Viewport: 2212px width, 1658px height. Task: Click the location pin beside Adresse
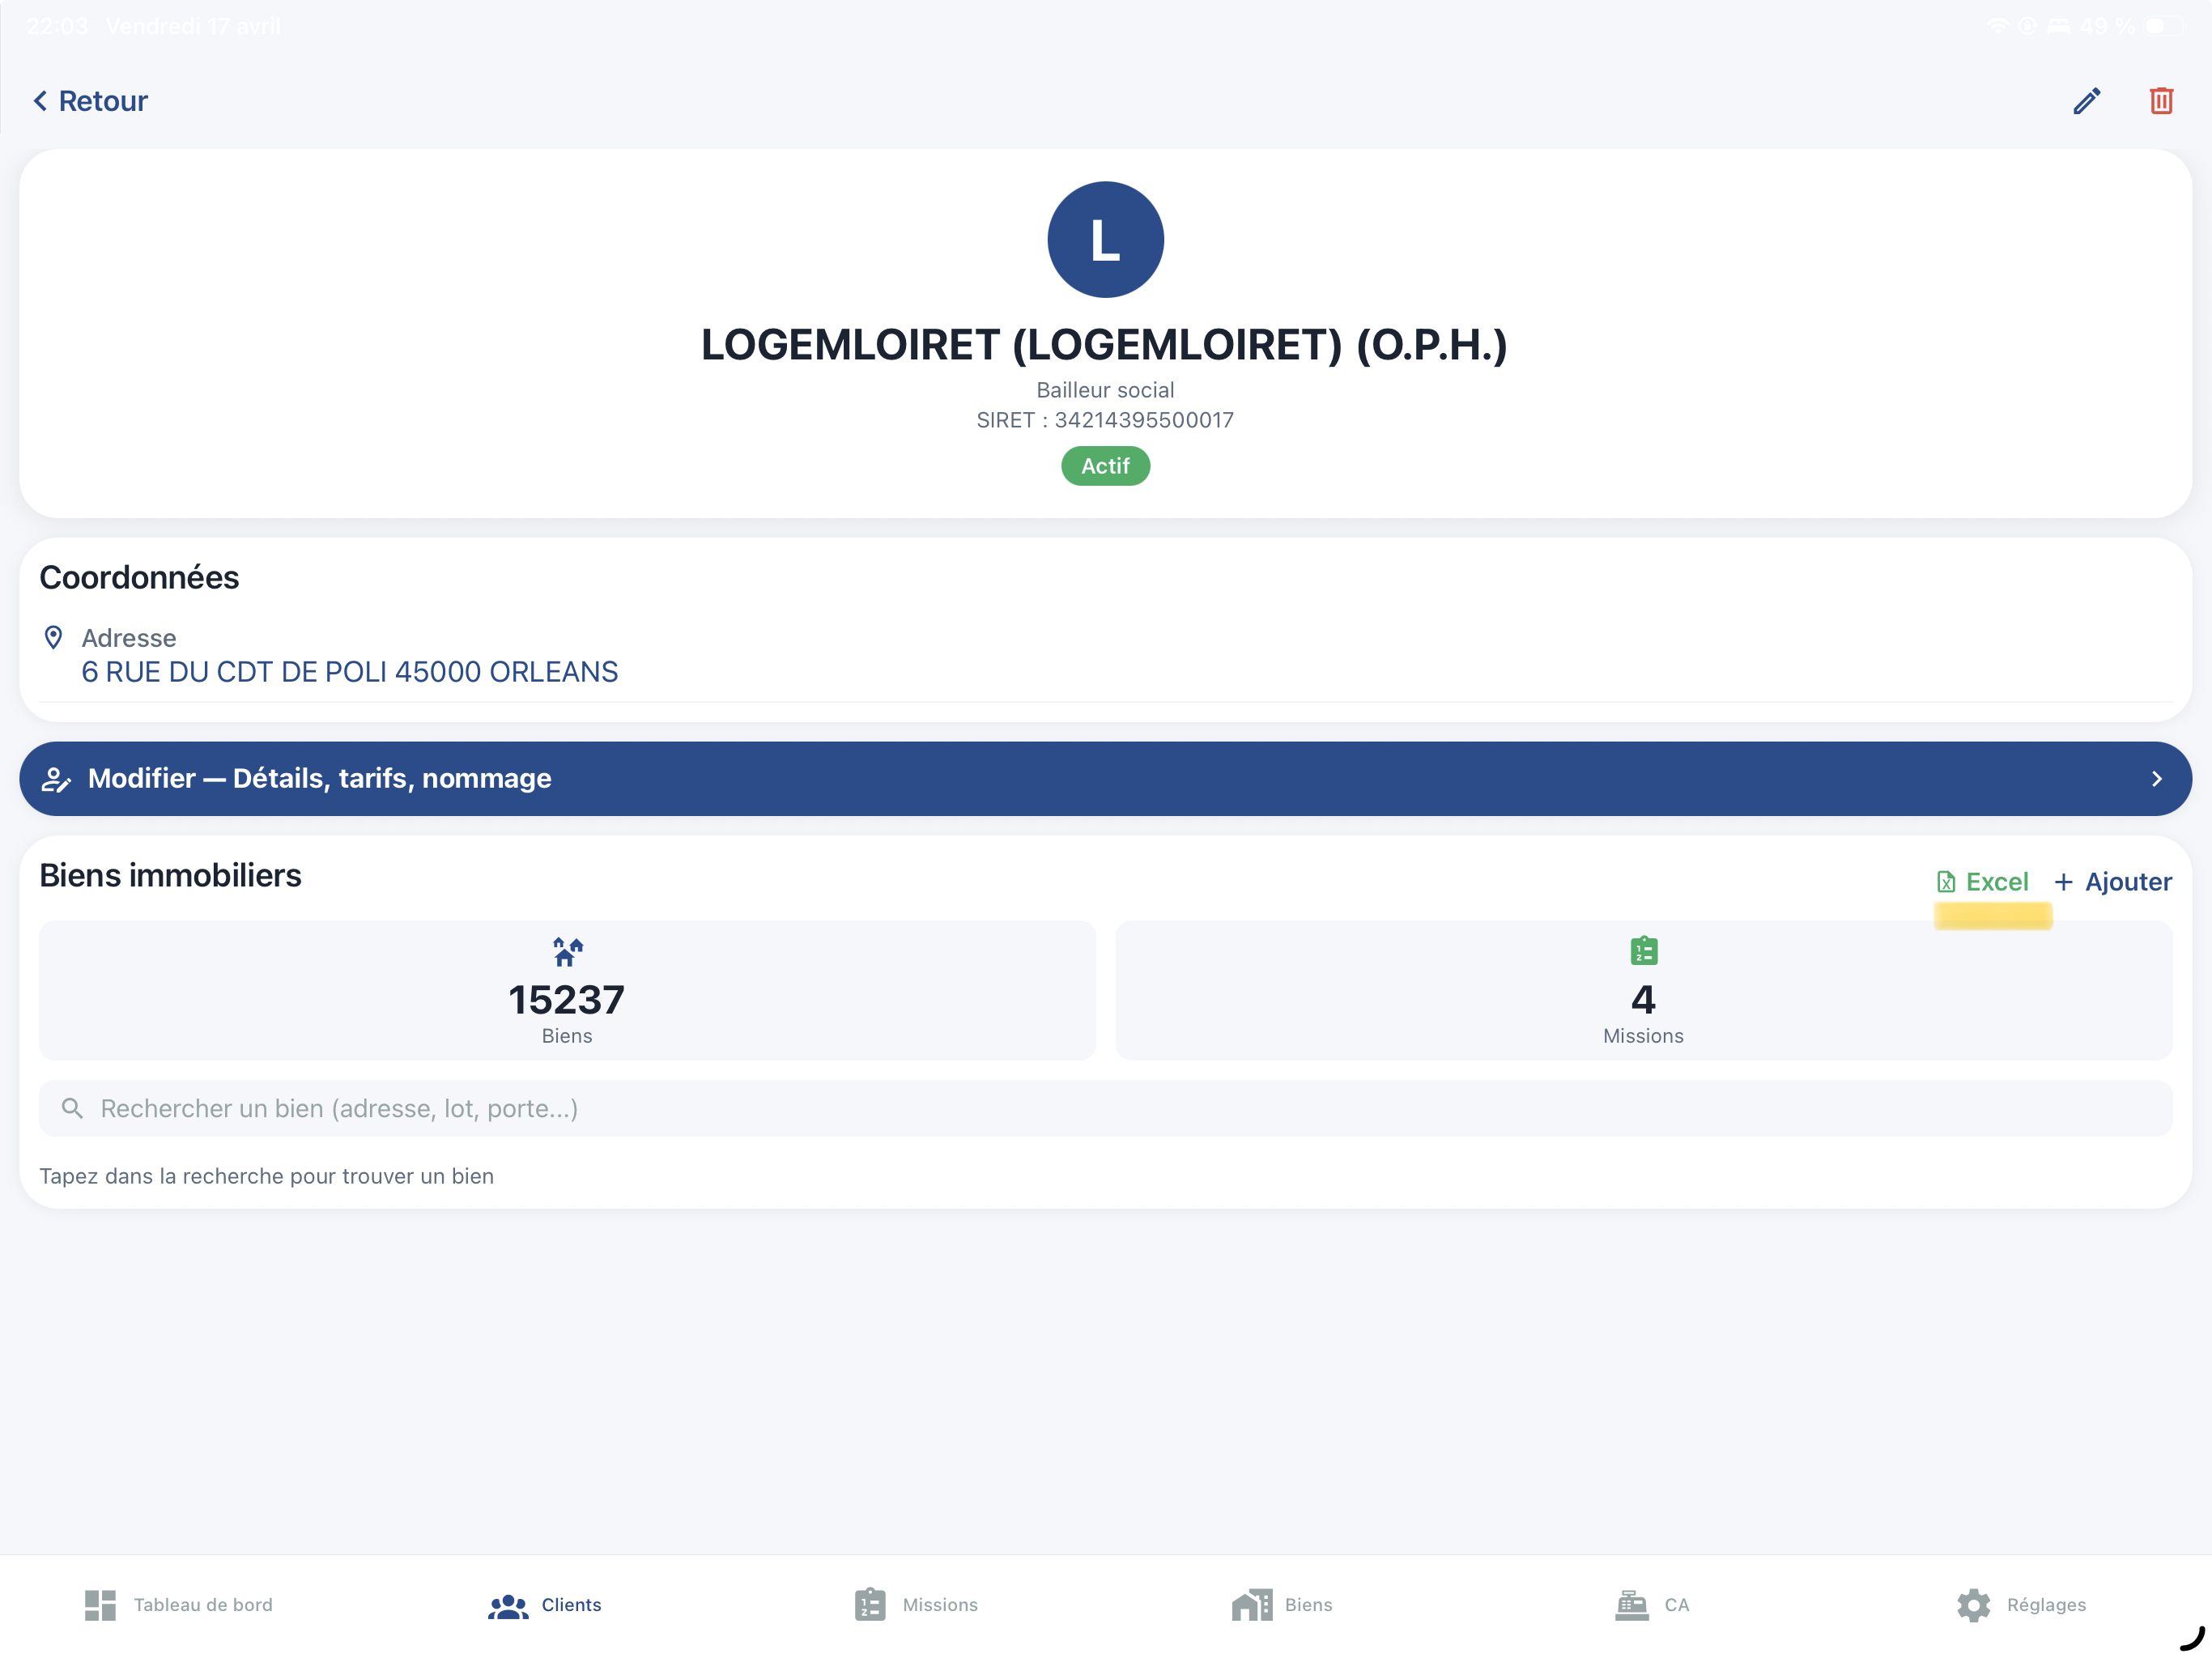(x=54, y=637)
